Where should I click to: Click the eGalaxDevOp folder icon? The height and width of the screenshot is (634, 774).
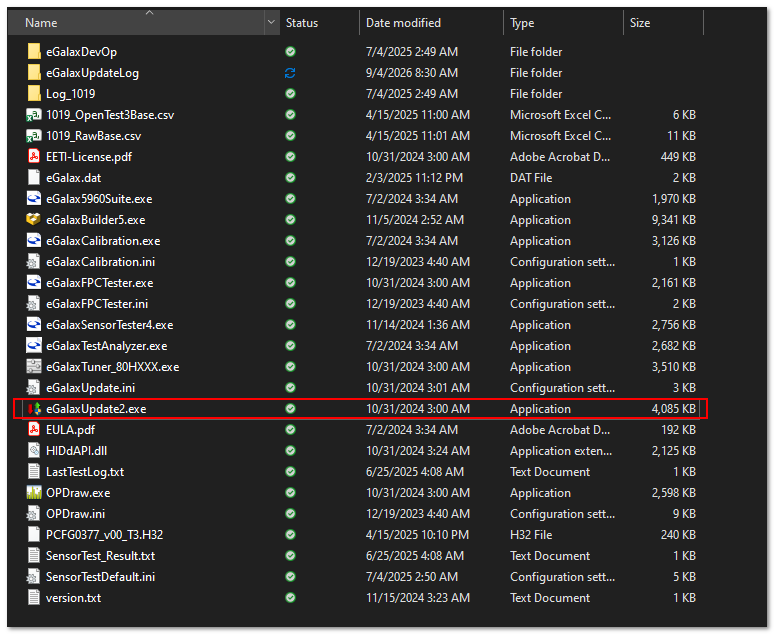[x=34, y=51]
